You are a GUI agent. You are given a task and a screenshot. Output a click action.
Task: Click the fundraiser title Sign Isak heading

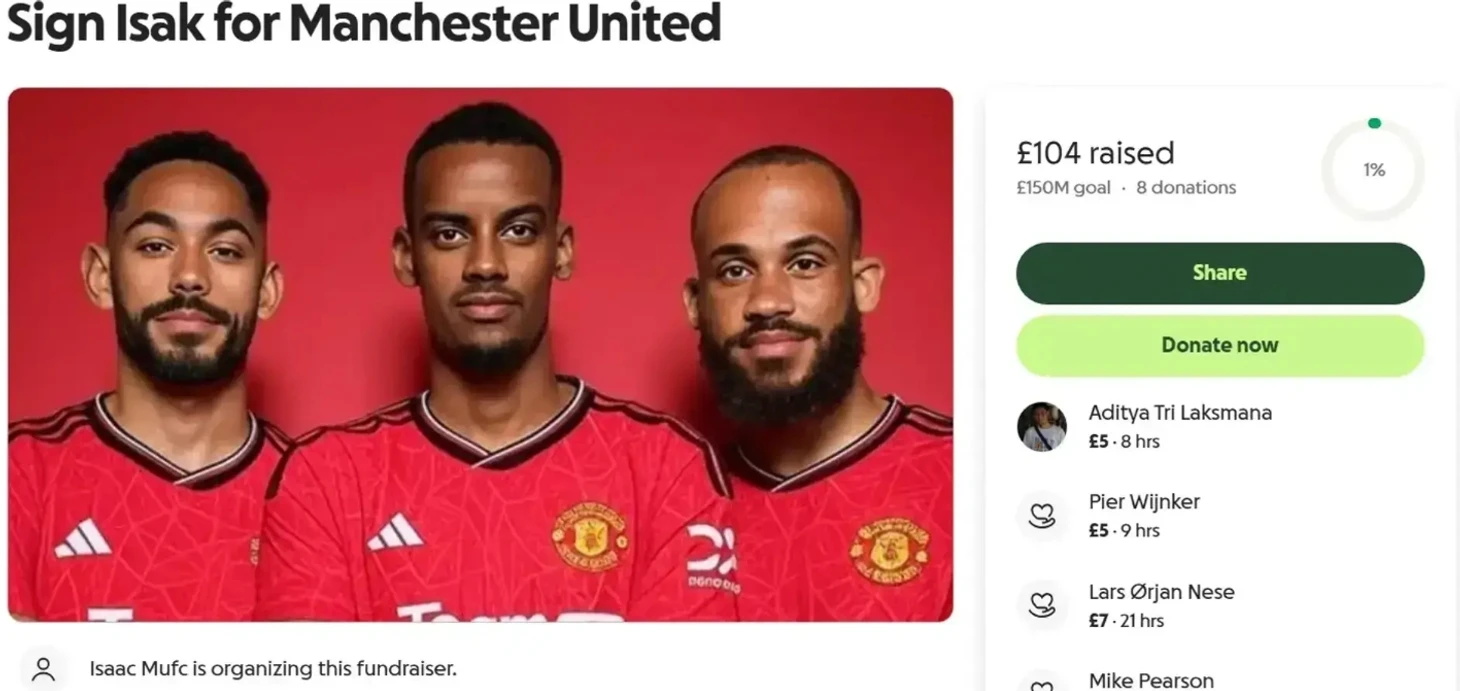click(x=364, y=23)
